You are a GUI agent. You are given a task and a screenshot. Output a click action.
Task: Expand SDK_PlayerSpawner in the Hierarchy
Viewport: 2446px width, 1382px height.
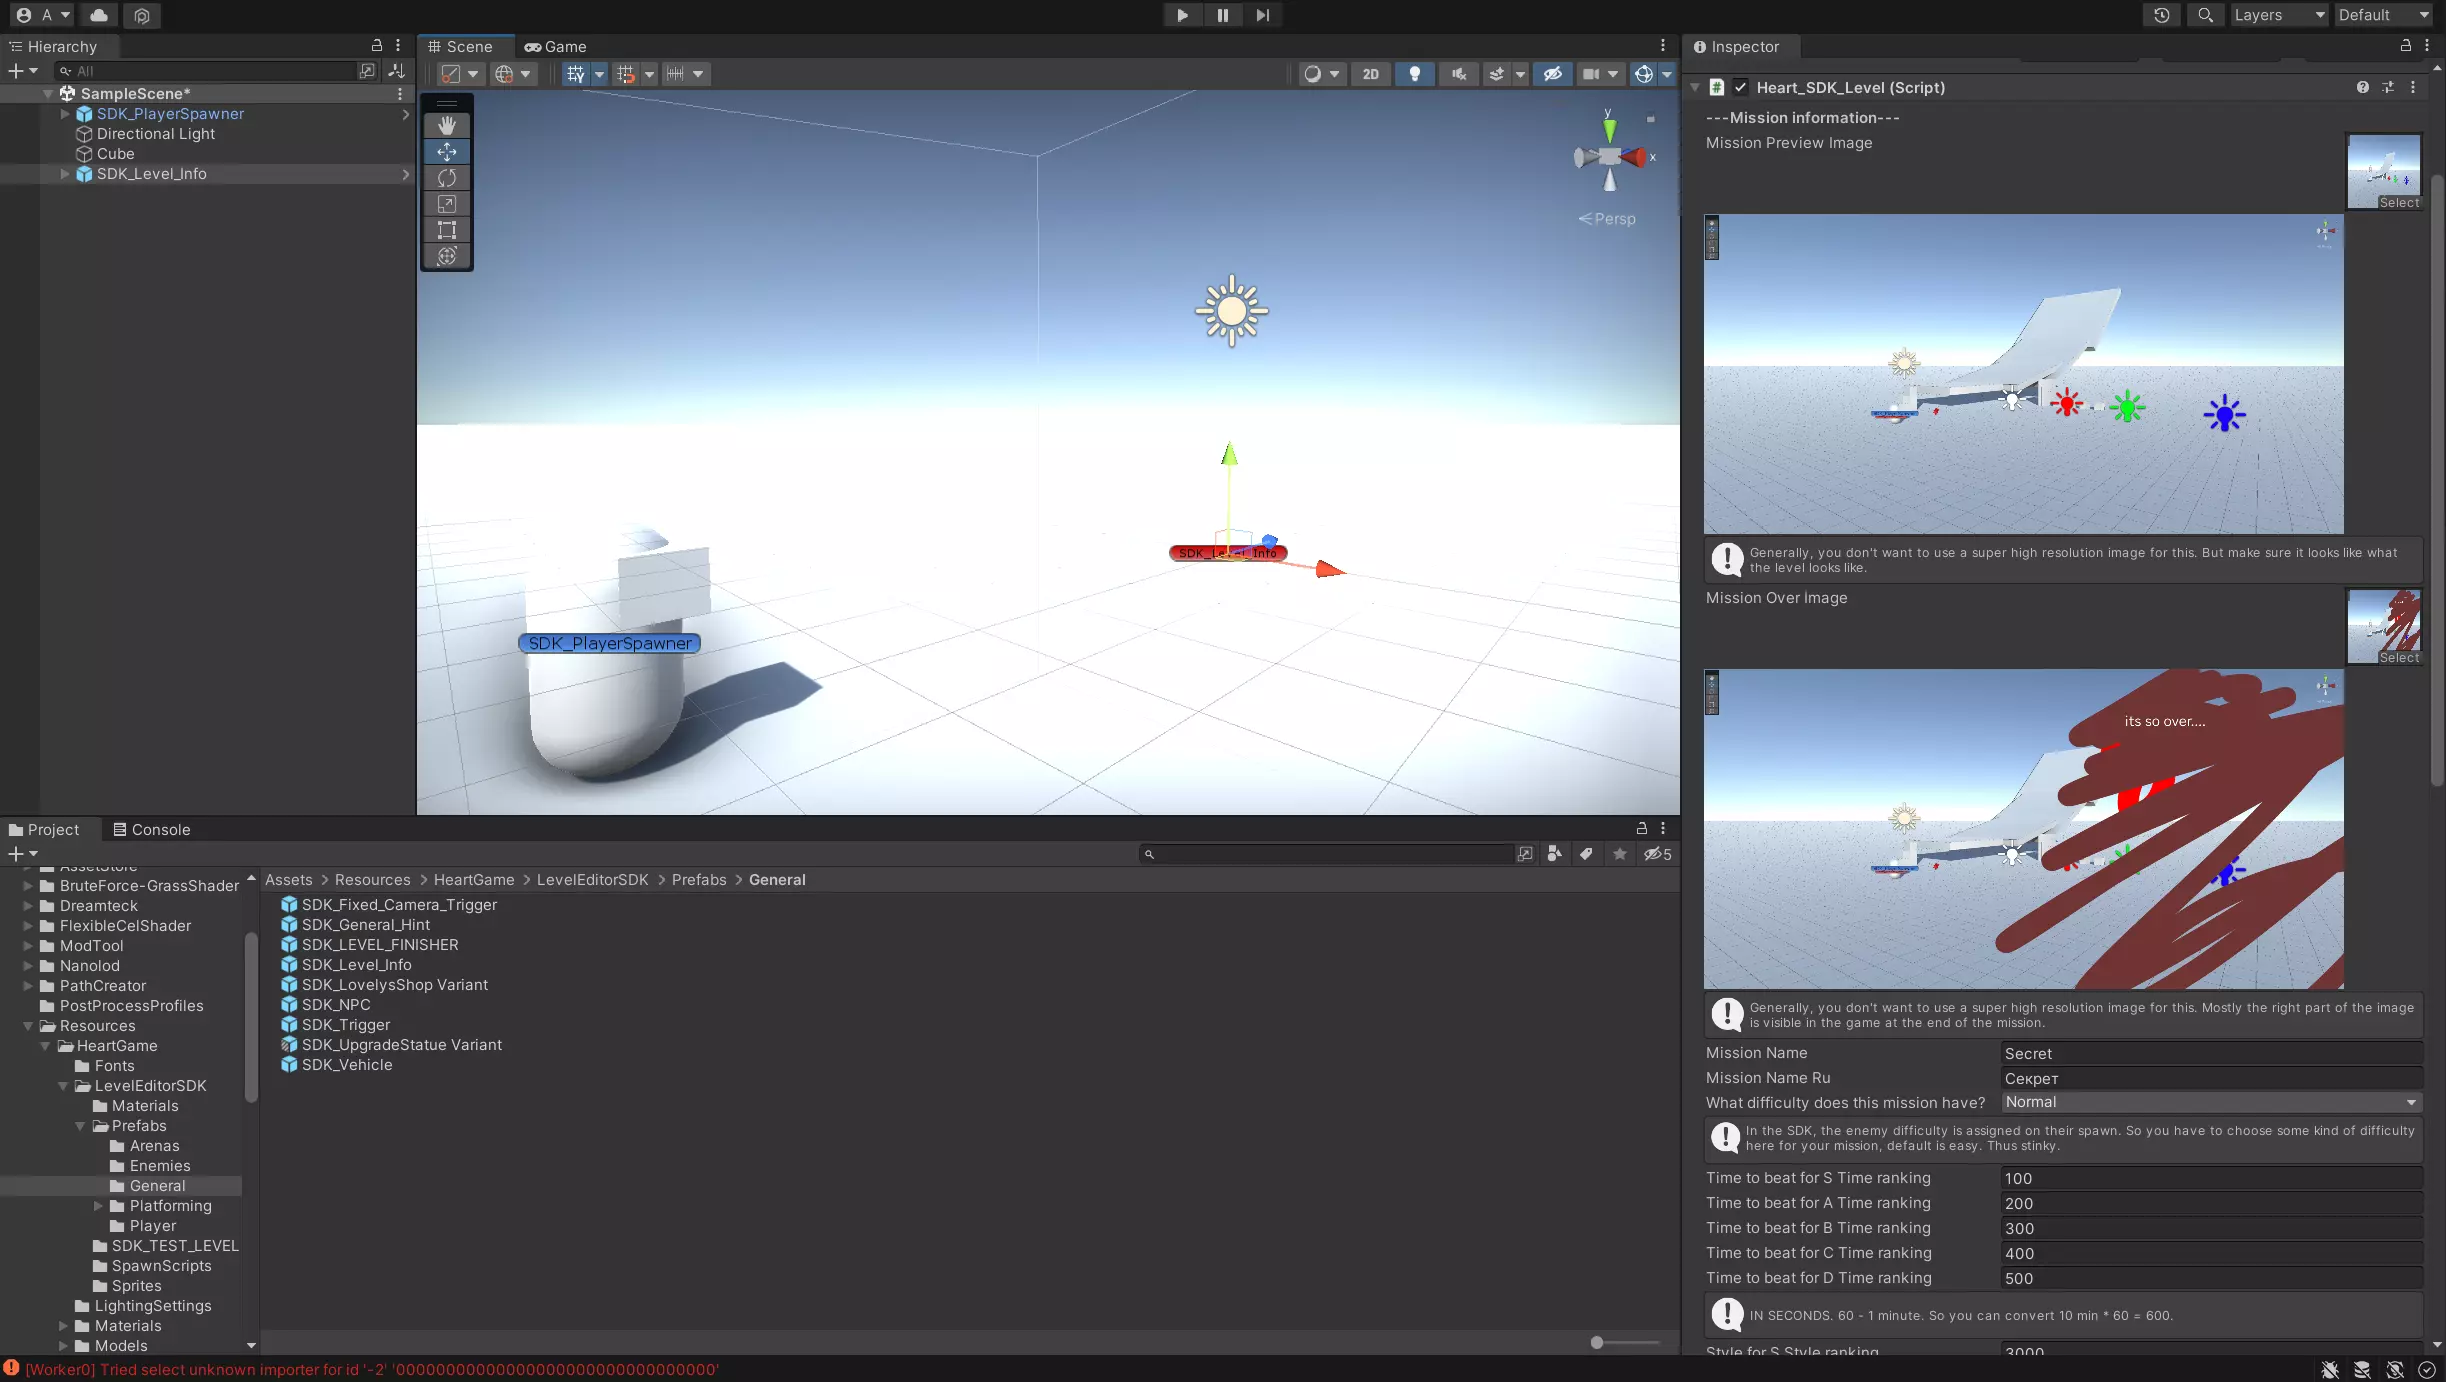pyautogui.click(x=65, y=114)
